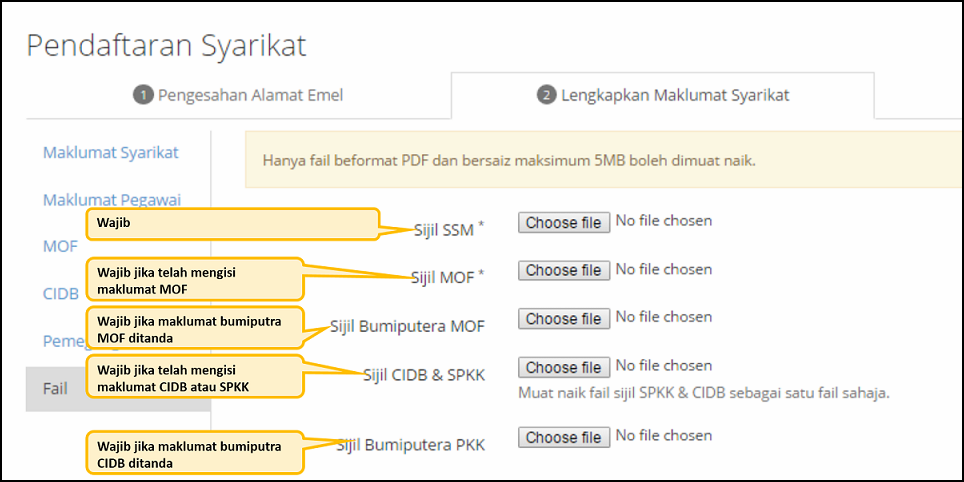Click the yellow PDF format notice banner
The height and width of the screenshot is (482, 964).
600,160
